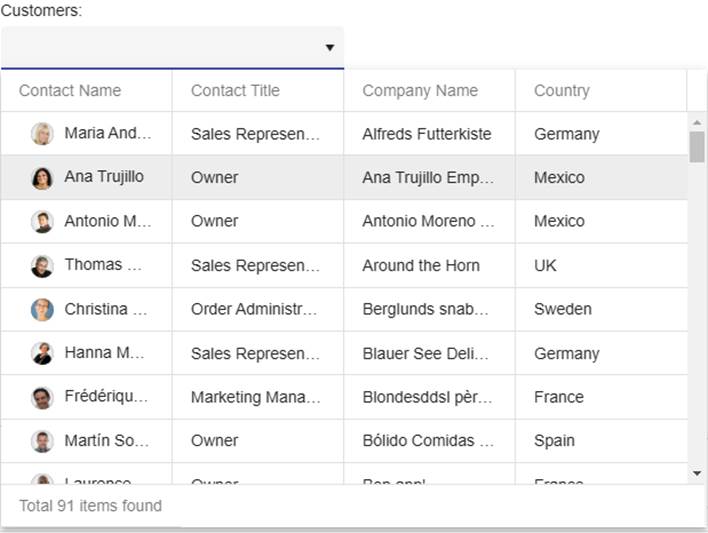Click the vertical scrollbar thumb
708x533 pixels.
pos(697,147)
